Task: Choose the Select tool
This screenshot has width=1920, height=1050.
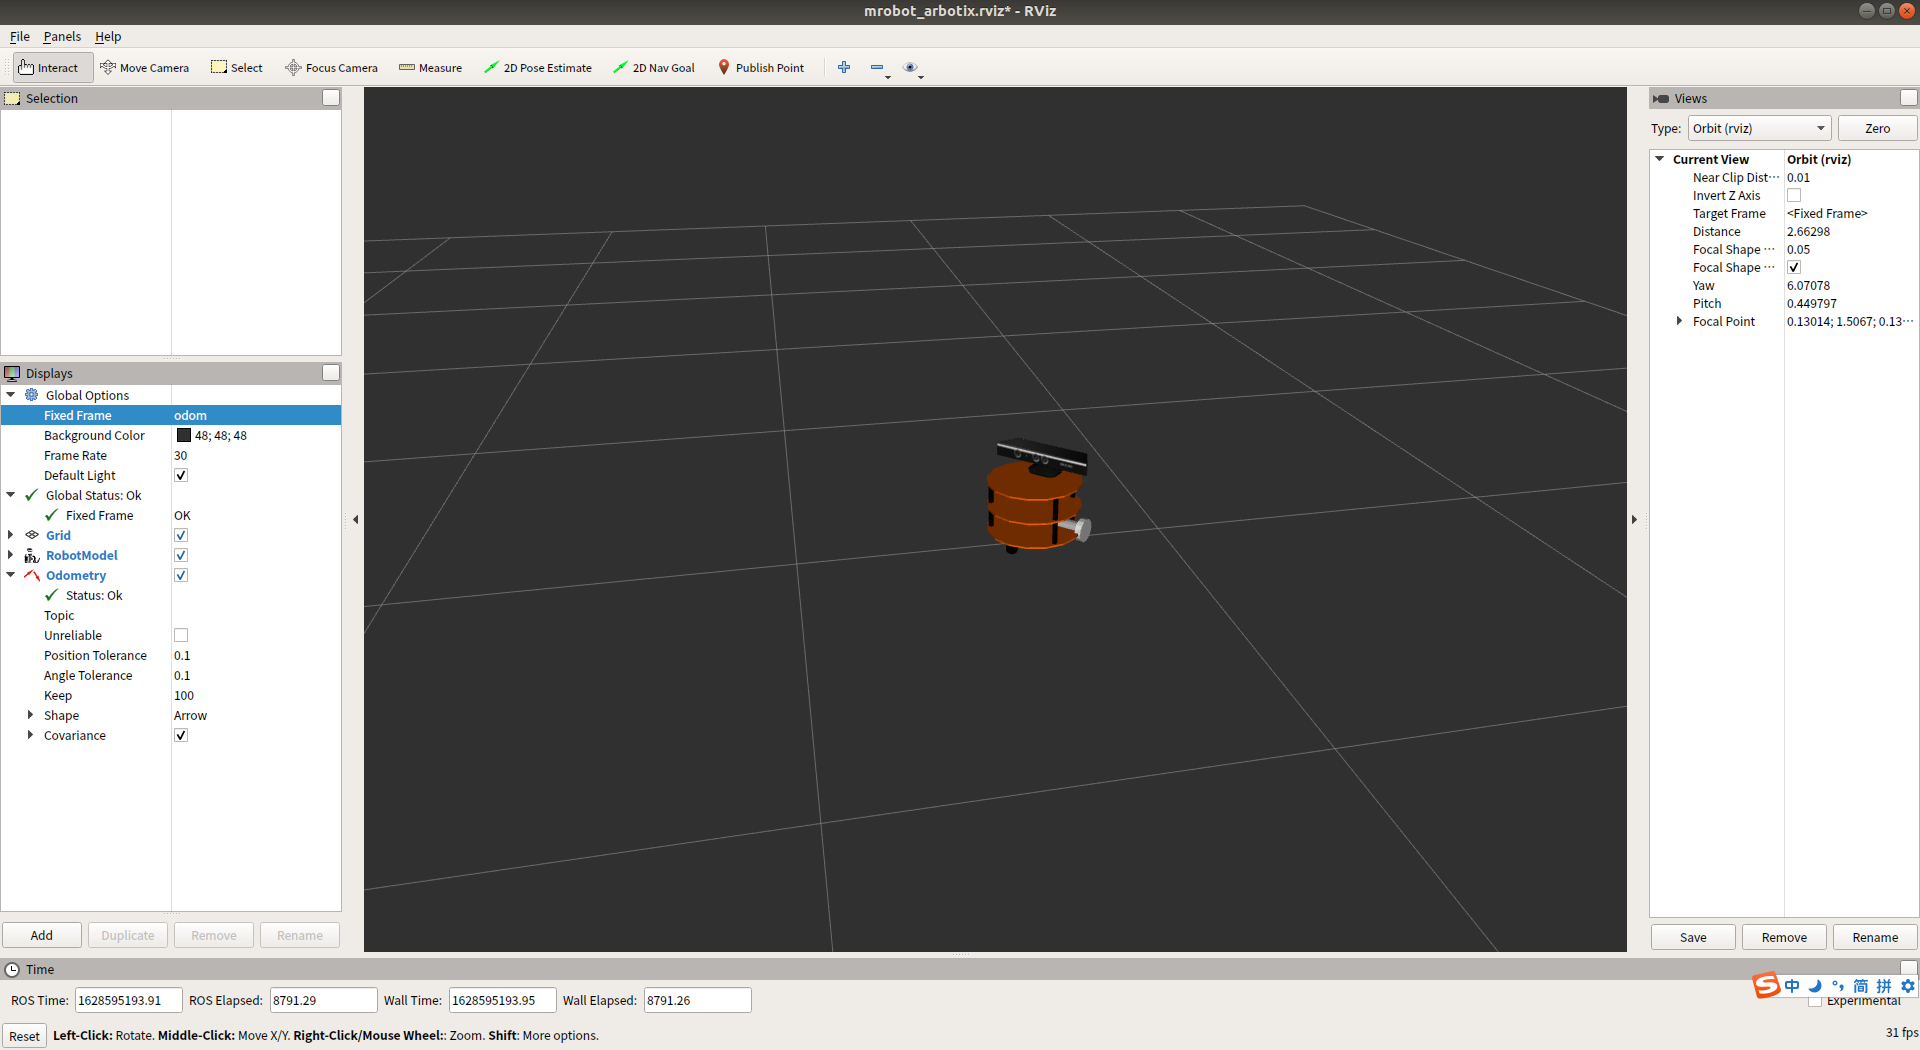Action: (237, 68)
